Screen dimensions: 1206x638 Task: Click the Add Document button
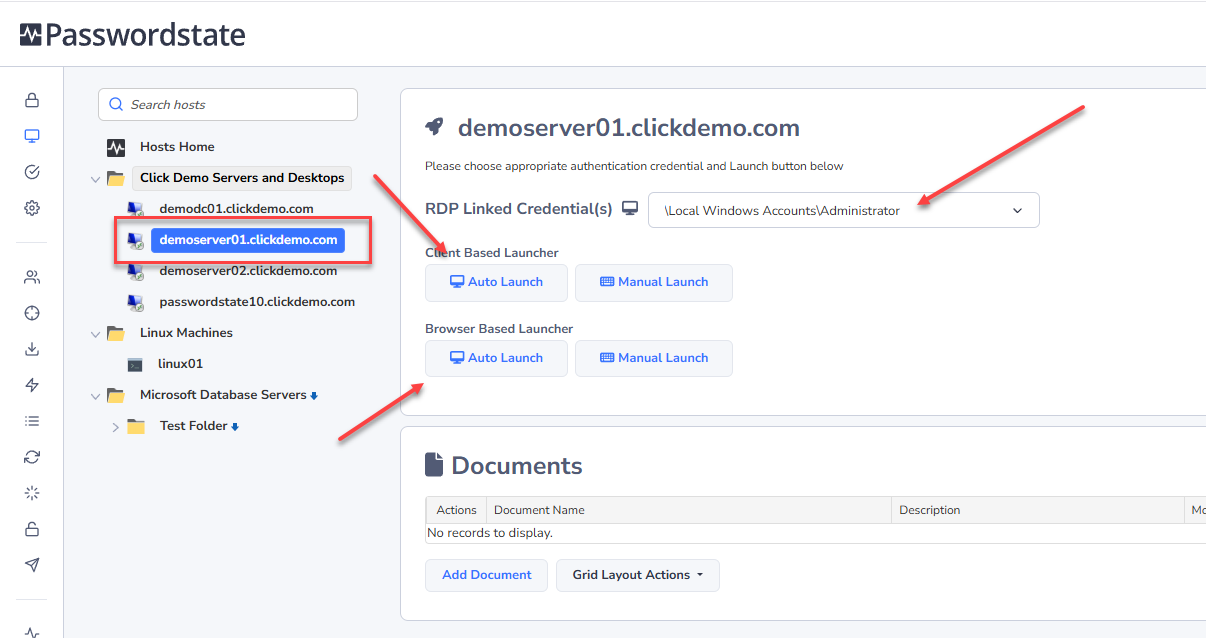click(x=487, y=575)
